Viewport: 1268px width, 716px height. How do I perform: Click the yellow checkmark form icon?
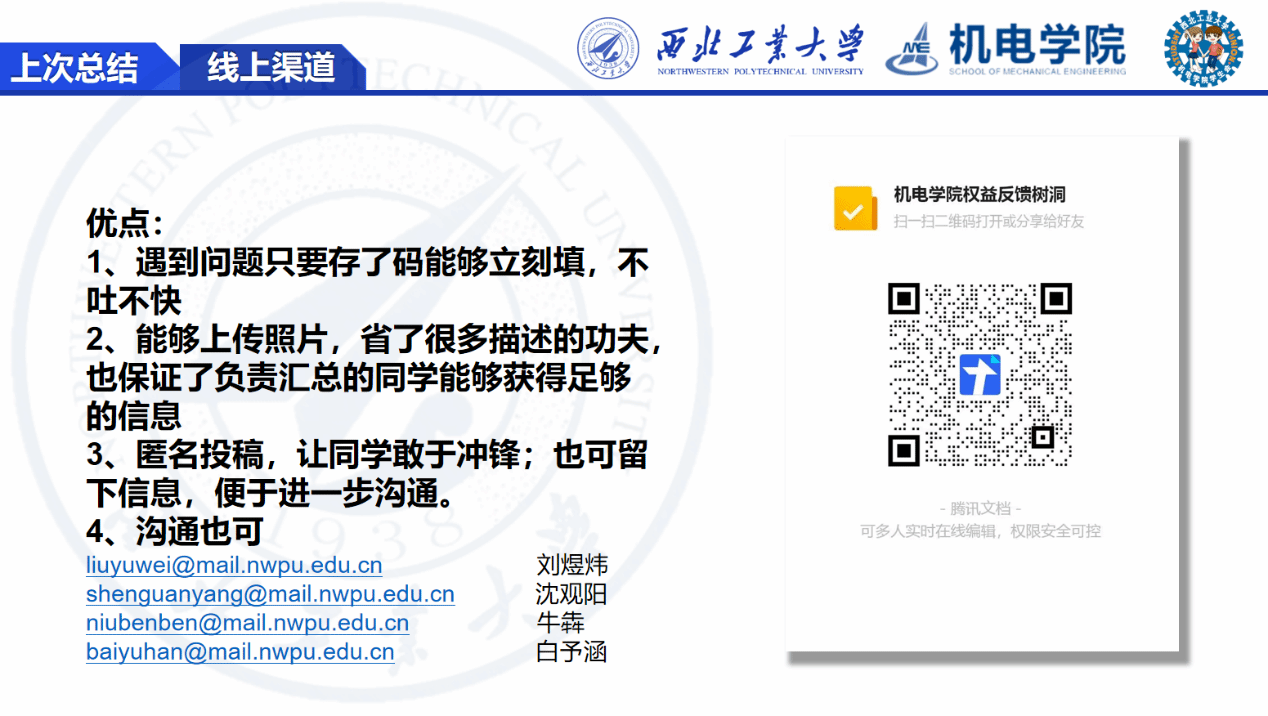point(854,208)
